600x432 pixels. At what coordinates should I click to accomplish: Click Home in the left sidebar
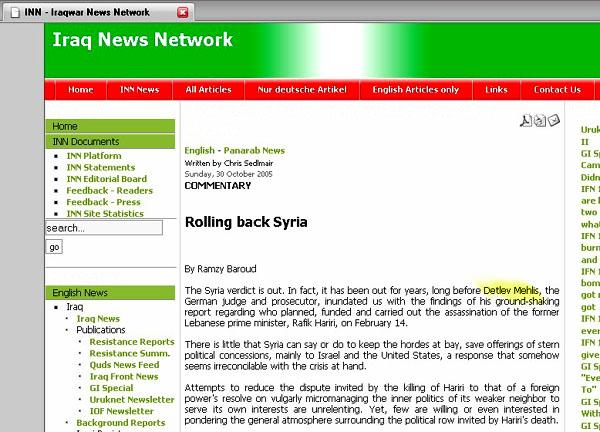65,127
